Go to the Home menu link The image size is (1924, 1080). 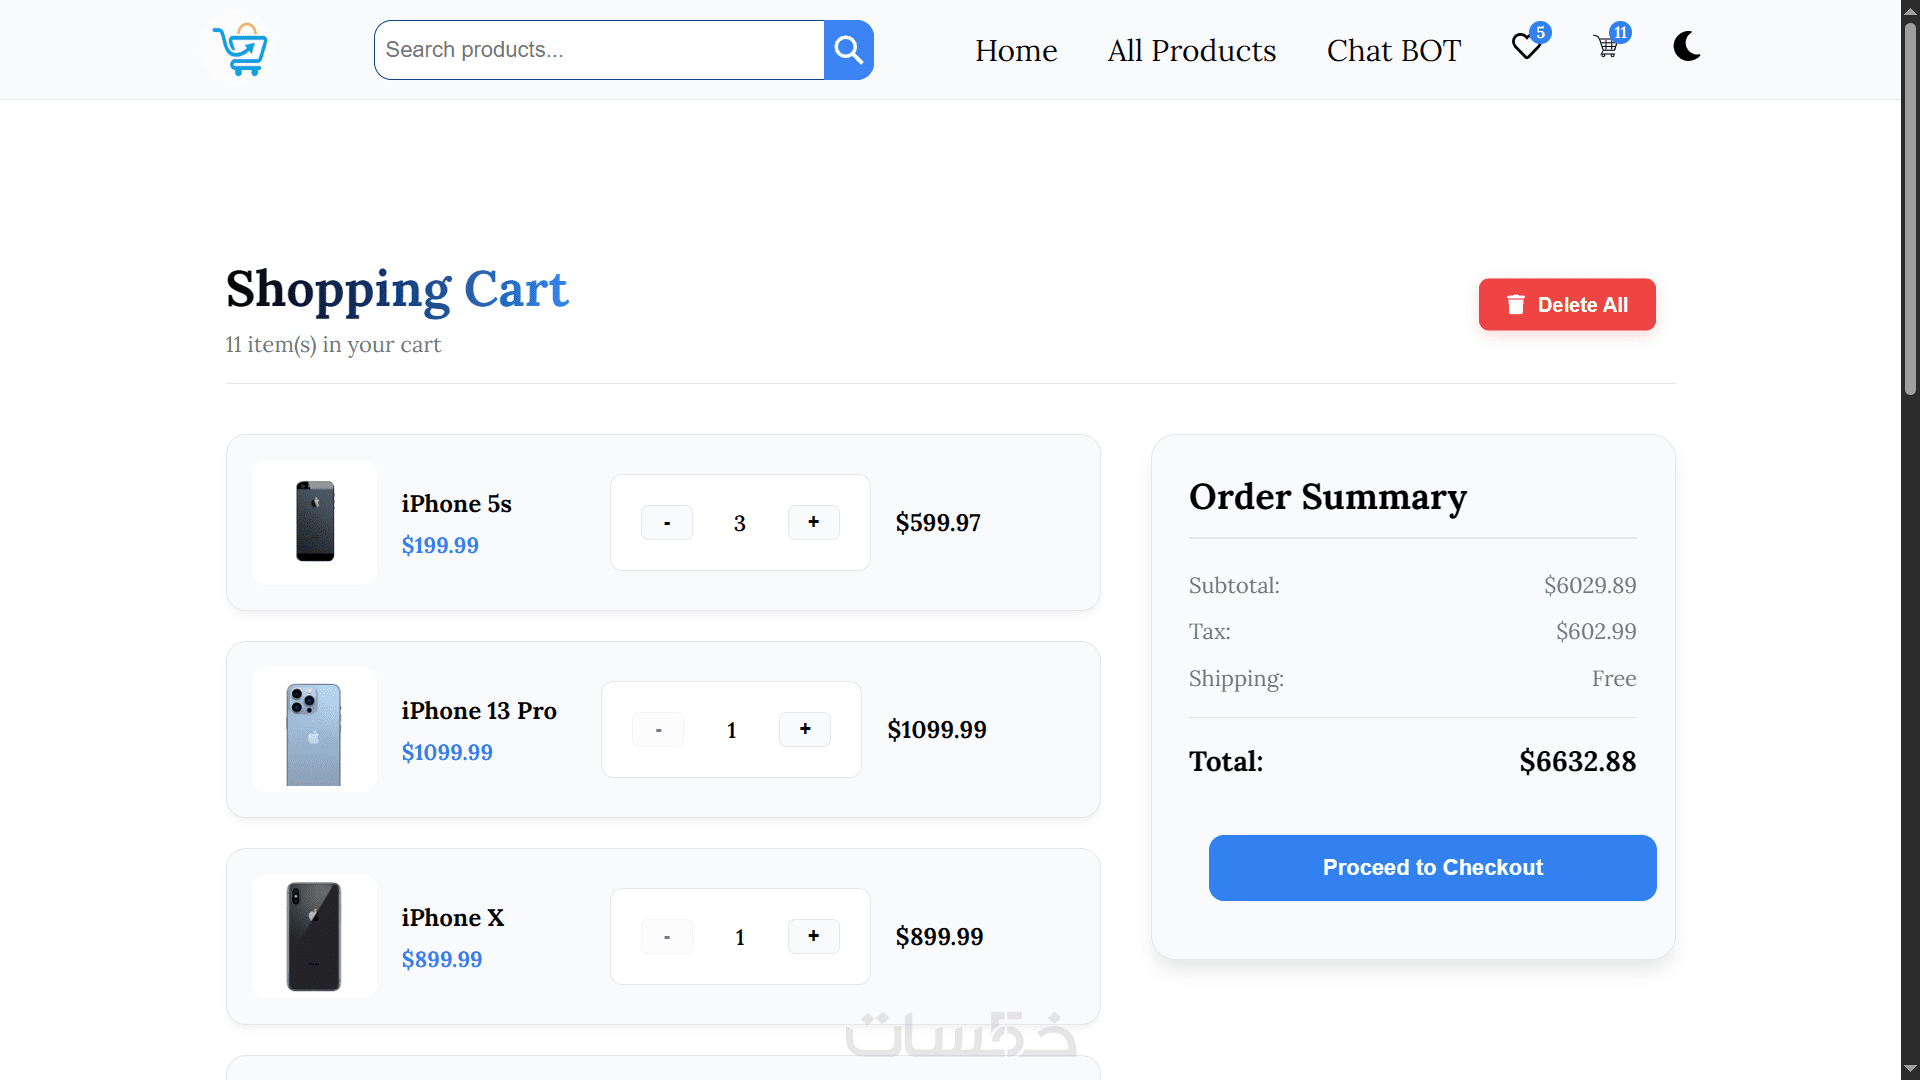1016,50
